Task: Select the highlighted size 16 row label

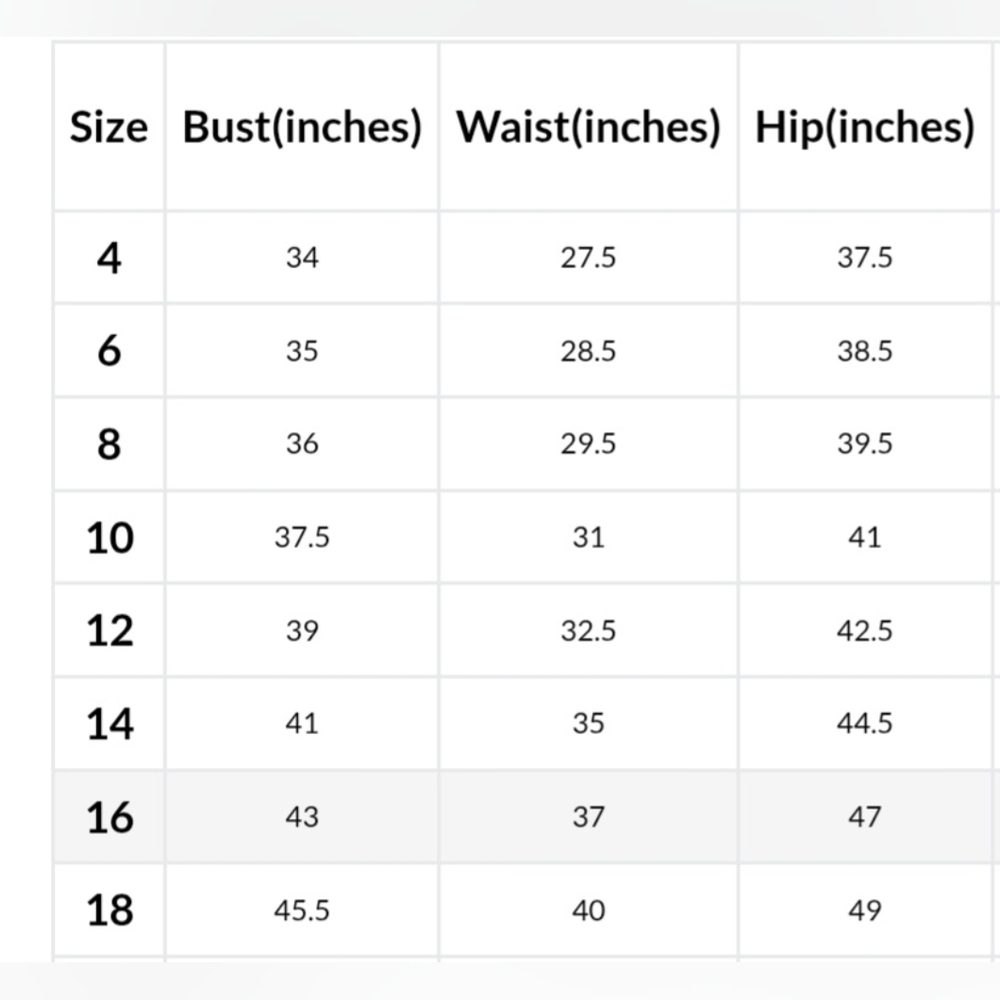Action: tap(110, 817)
